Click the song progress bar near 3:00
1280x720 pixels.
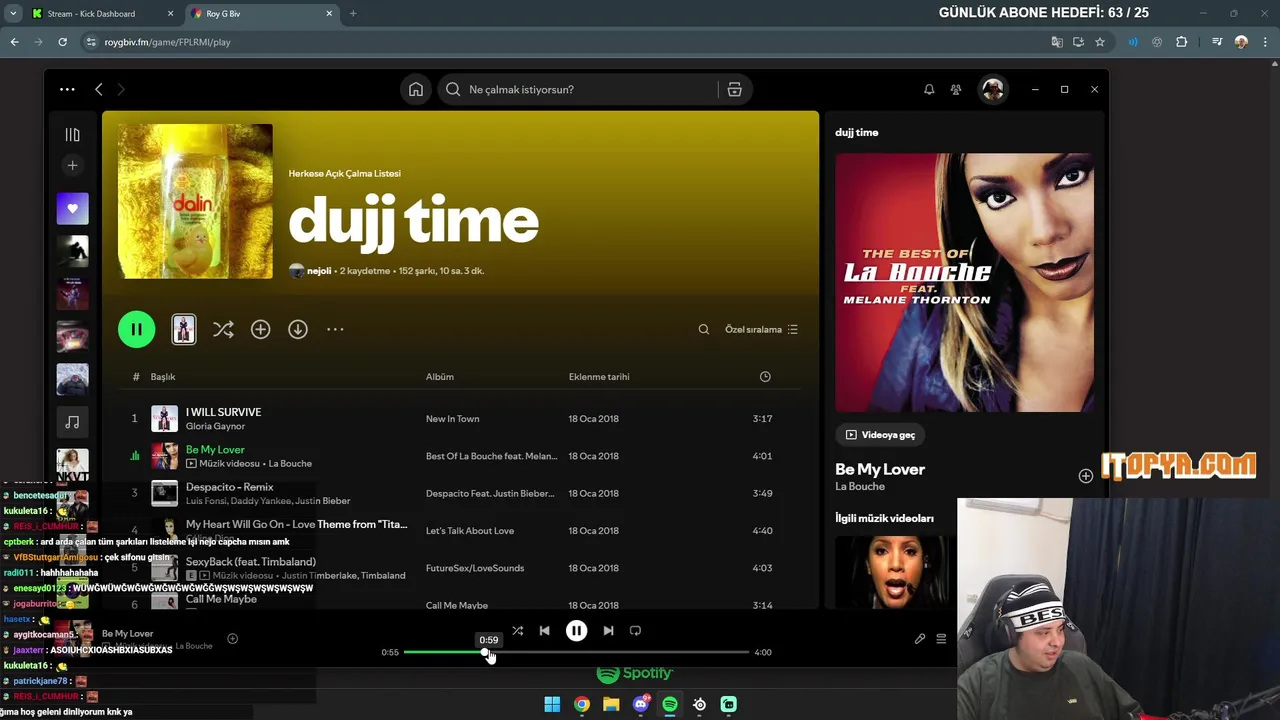pos(663,652)
